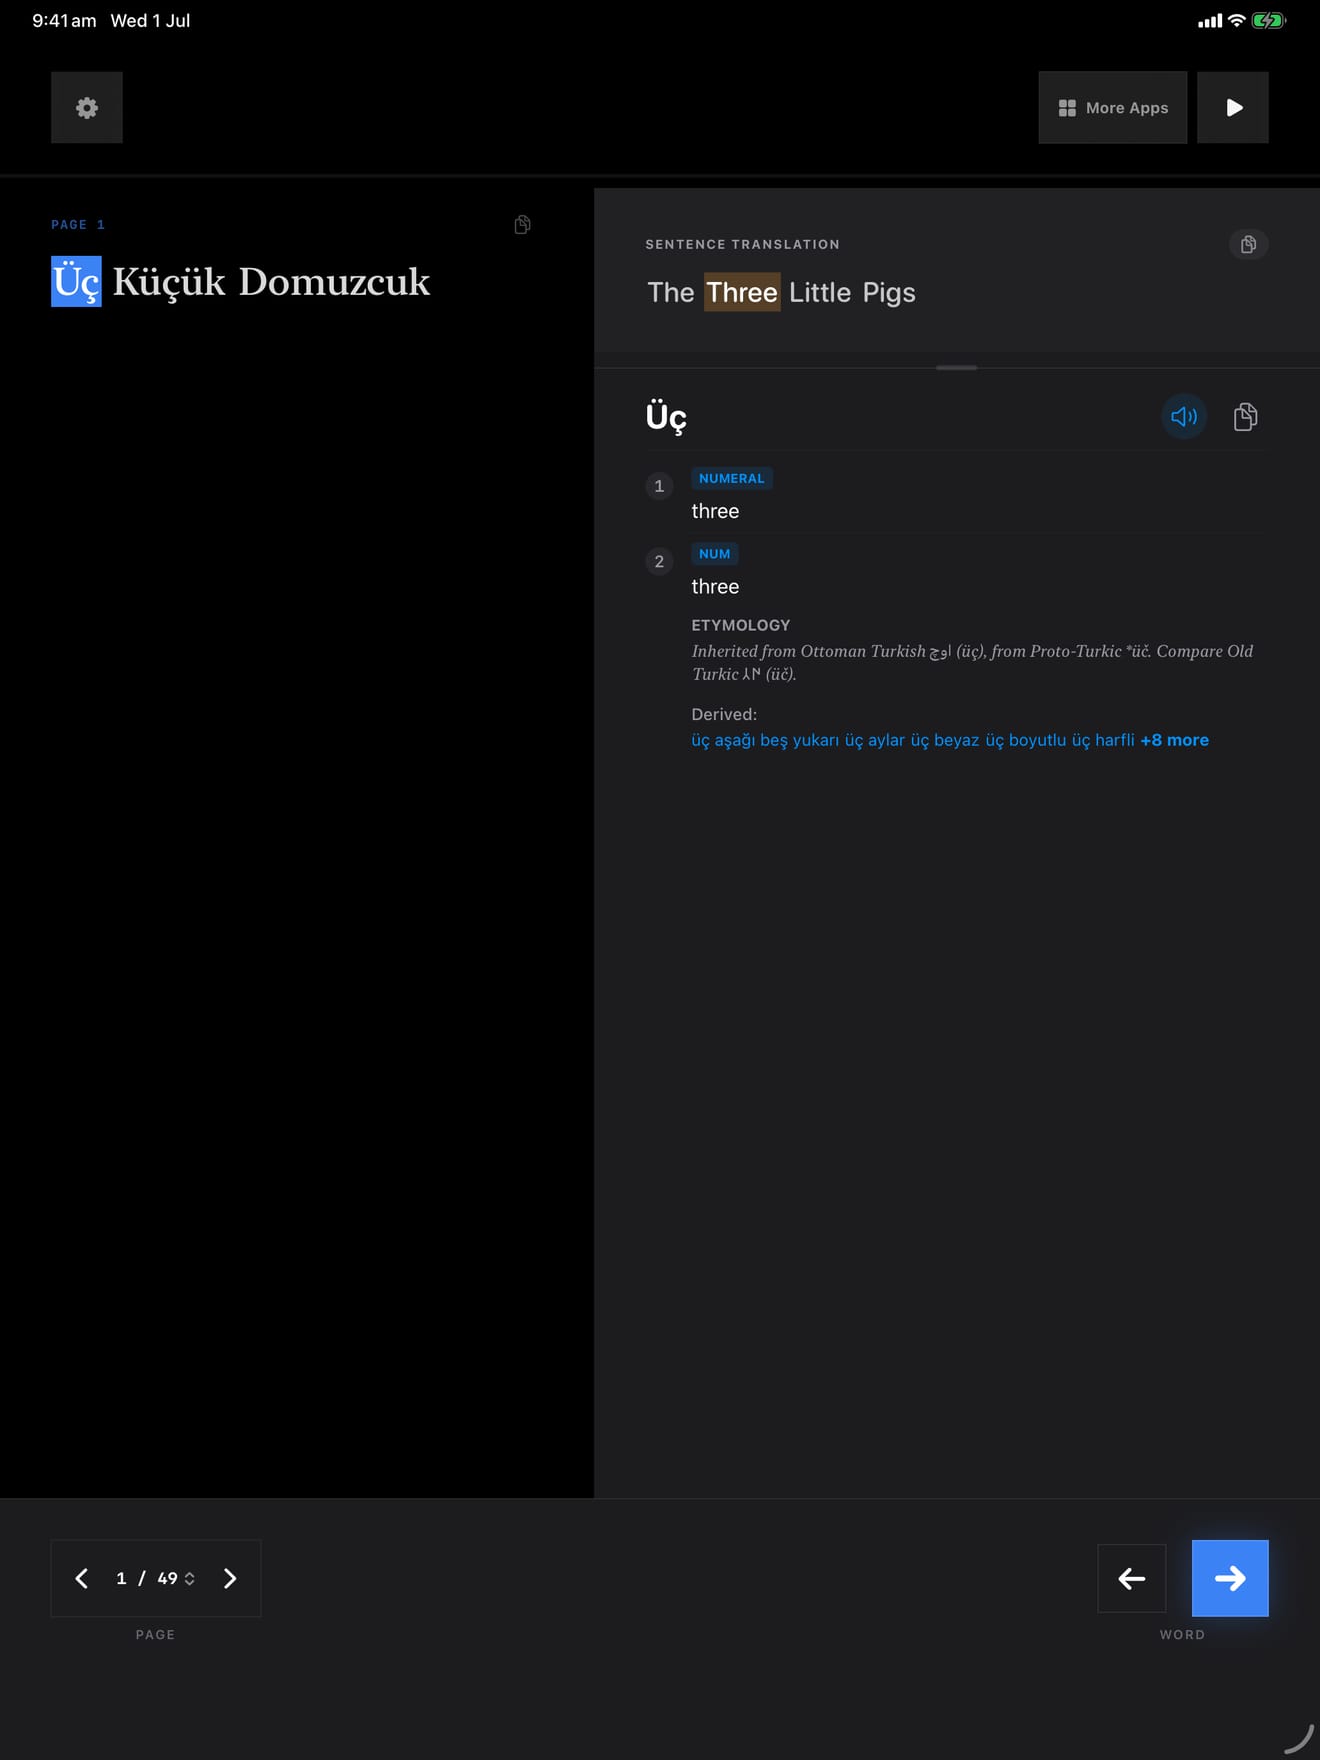Tap the Wi-Fi status icon
1320x1760 pixels.
click(1237, 20)
